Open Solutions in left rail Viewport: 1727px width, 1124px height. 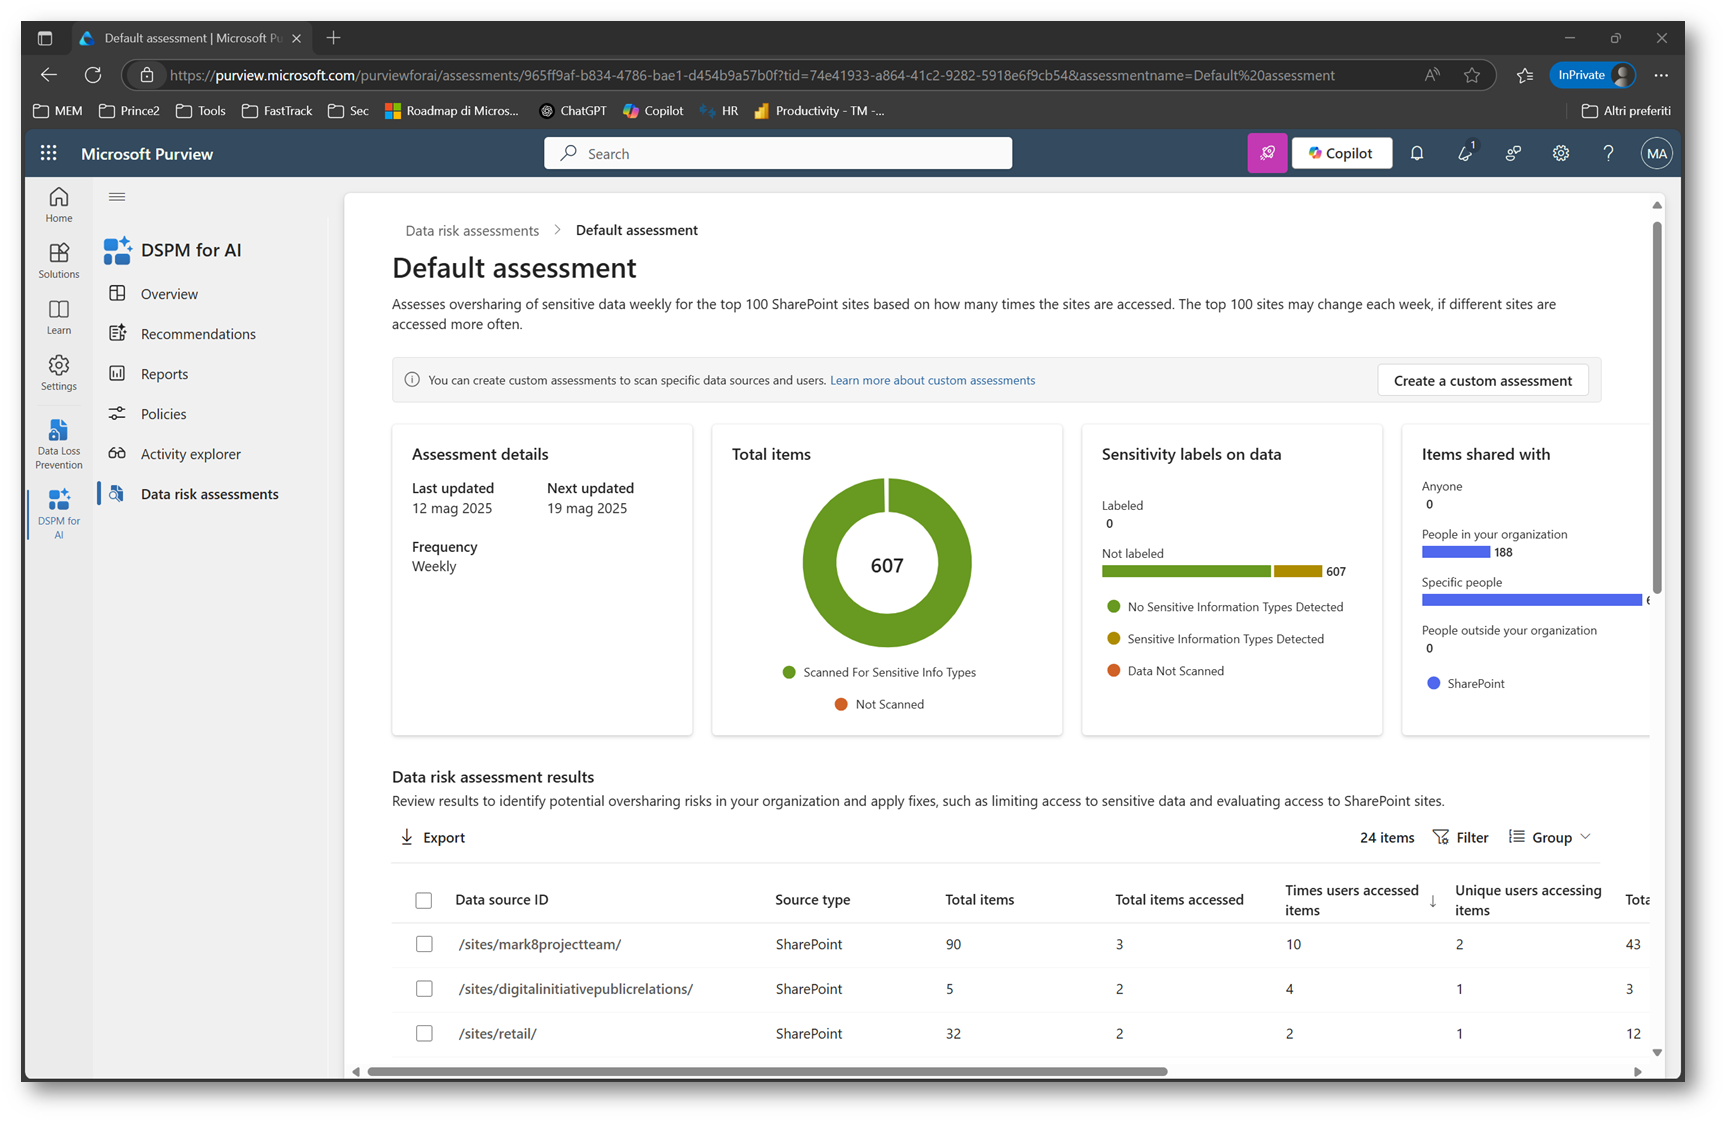point(59,260)
